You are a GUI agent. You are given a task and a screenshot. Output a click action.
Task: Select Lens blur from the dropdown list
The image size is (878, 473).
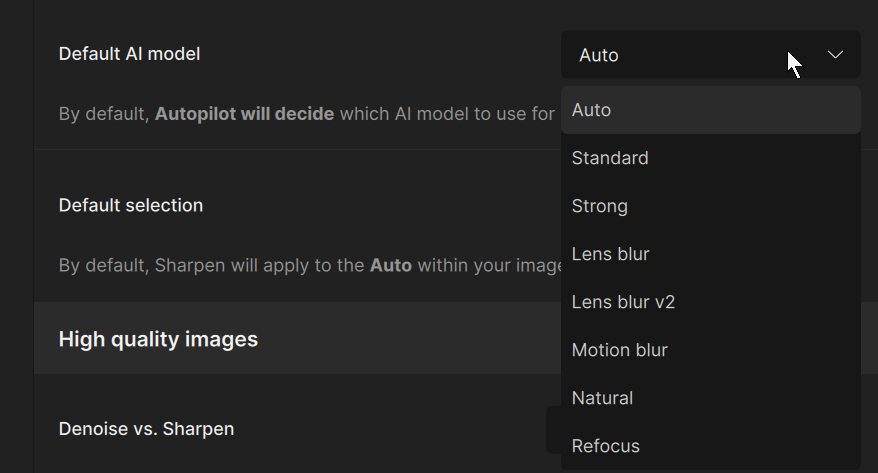[x=611, y=254]
